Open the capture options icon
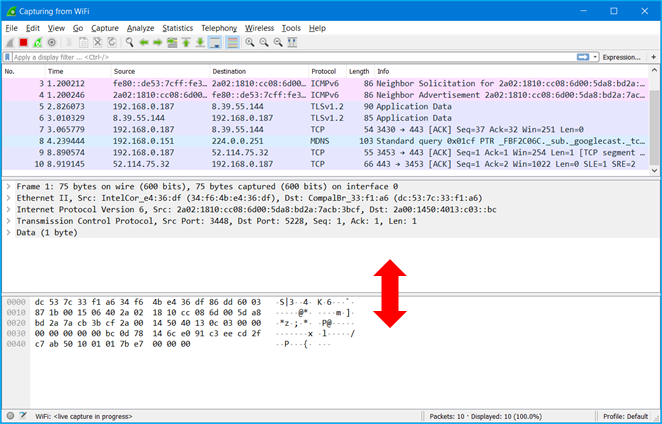 coord(52,42)
